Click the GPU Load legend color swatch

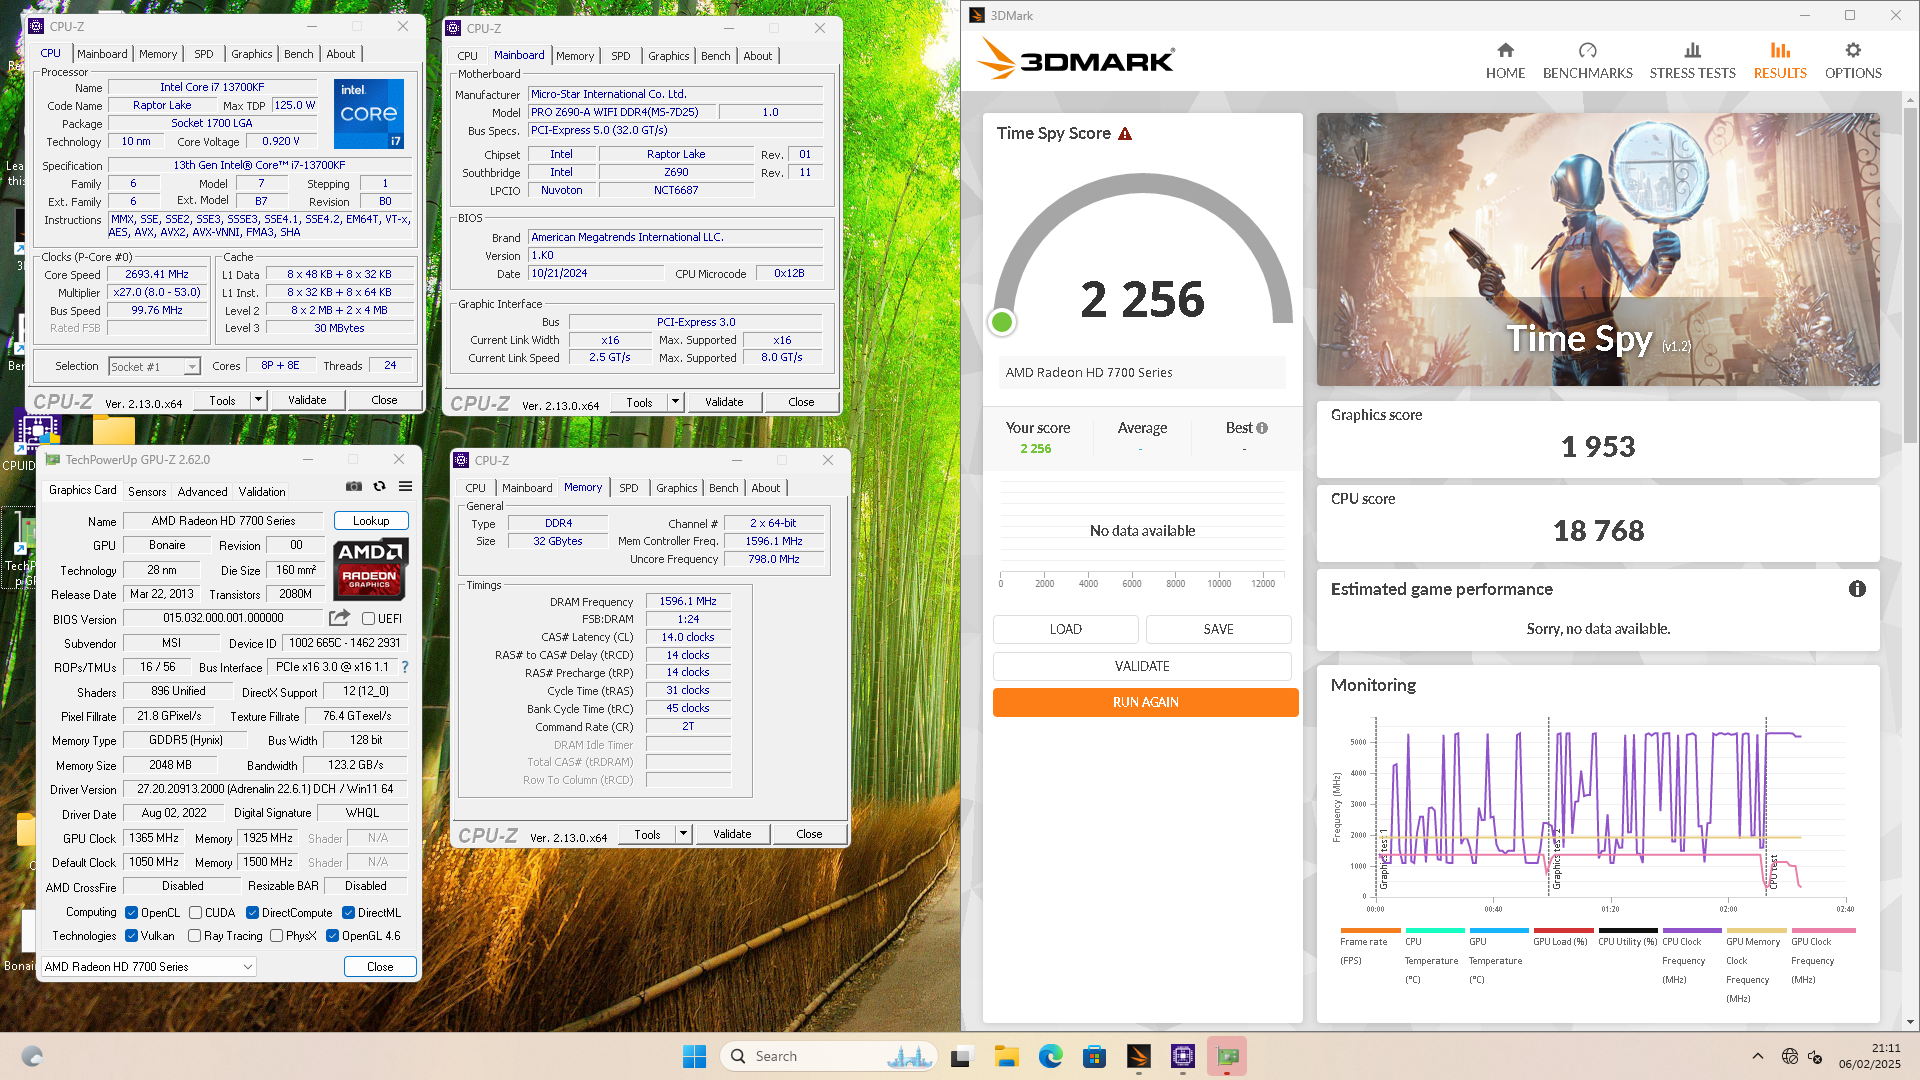[x=1563, y=931]
